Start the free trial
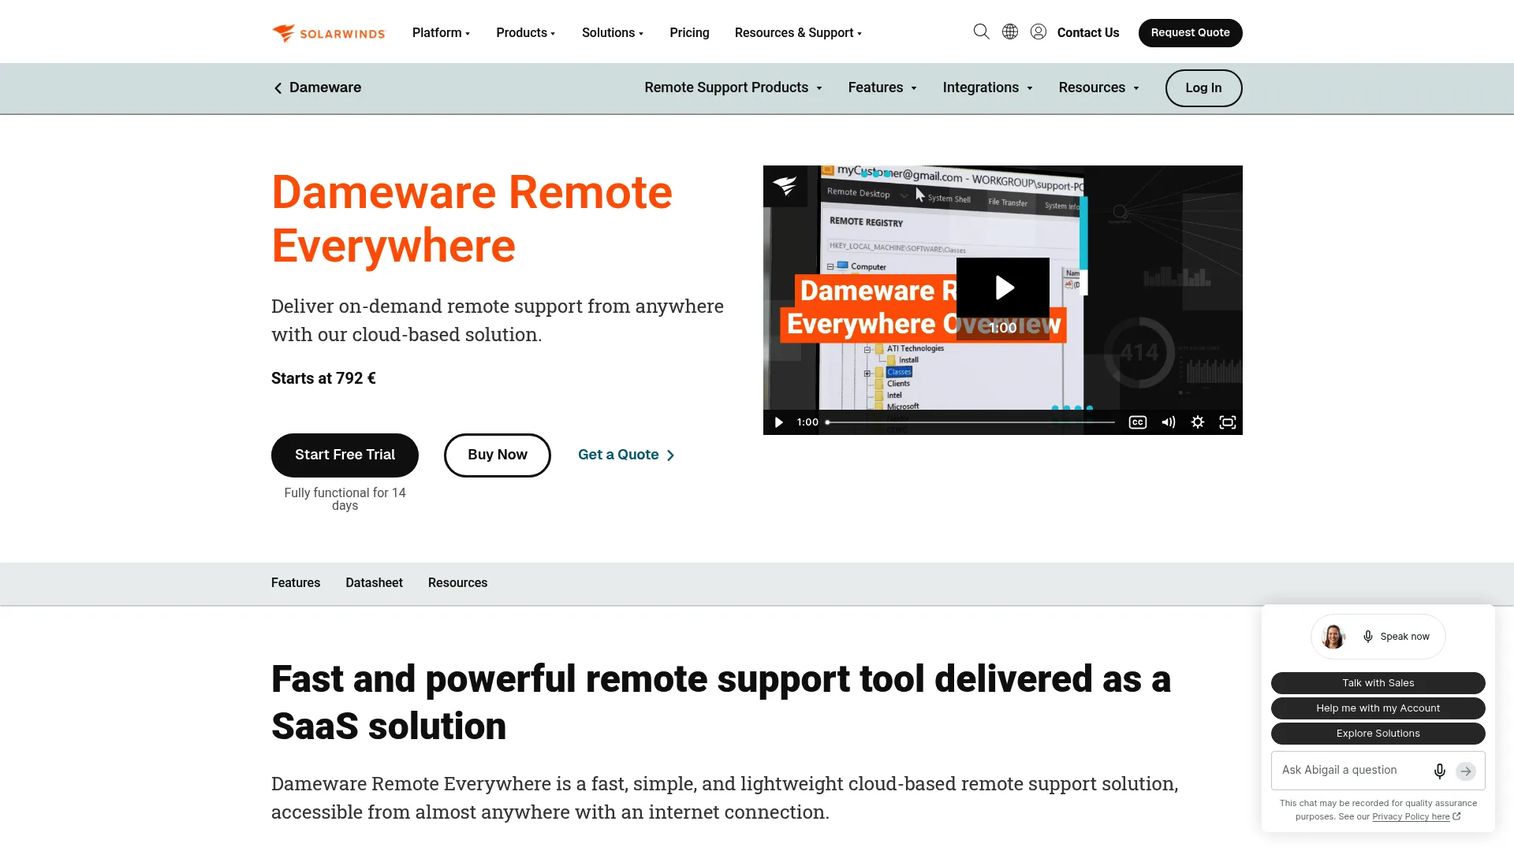 point(345,455)
